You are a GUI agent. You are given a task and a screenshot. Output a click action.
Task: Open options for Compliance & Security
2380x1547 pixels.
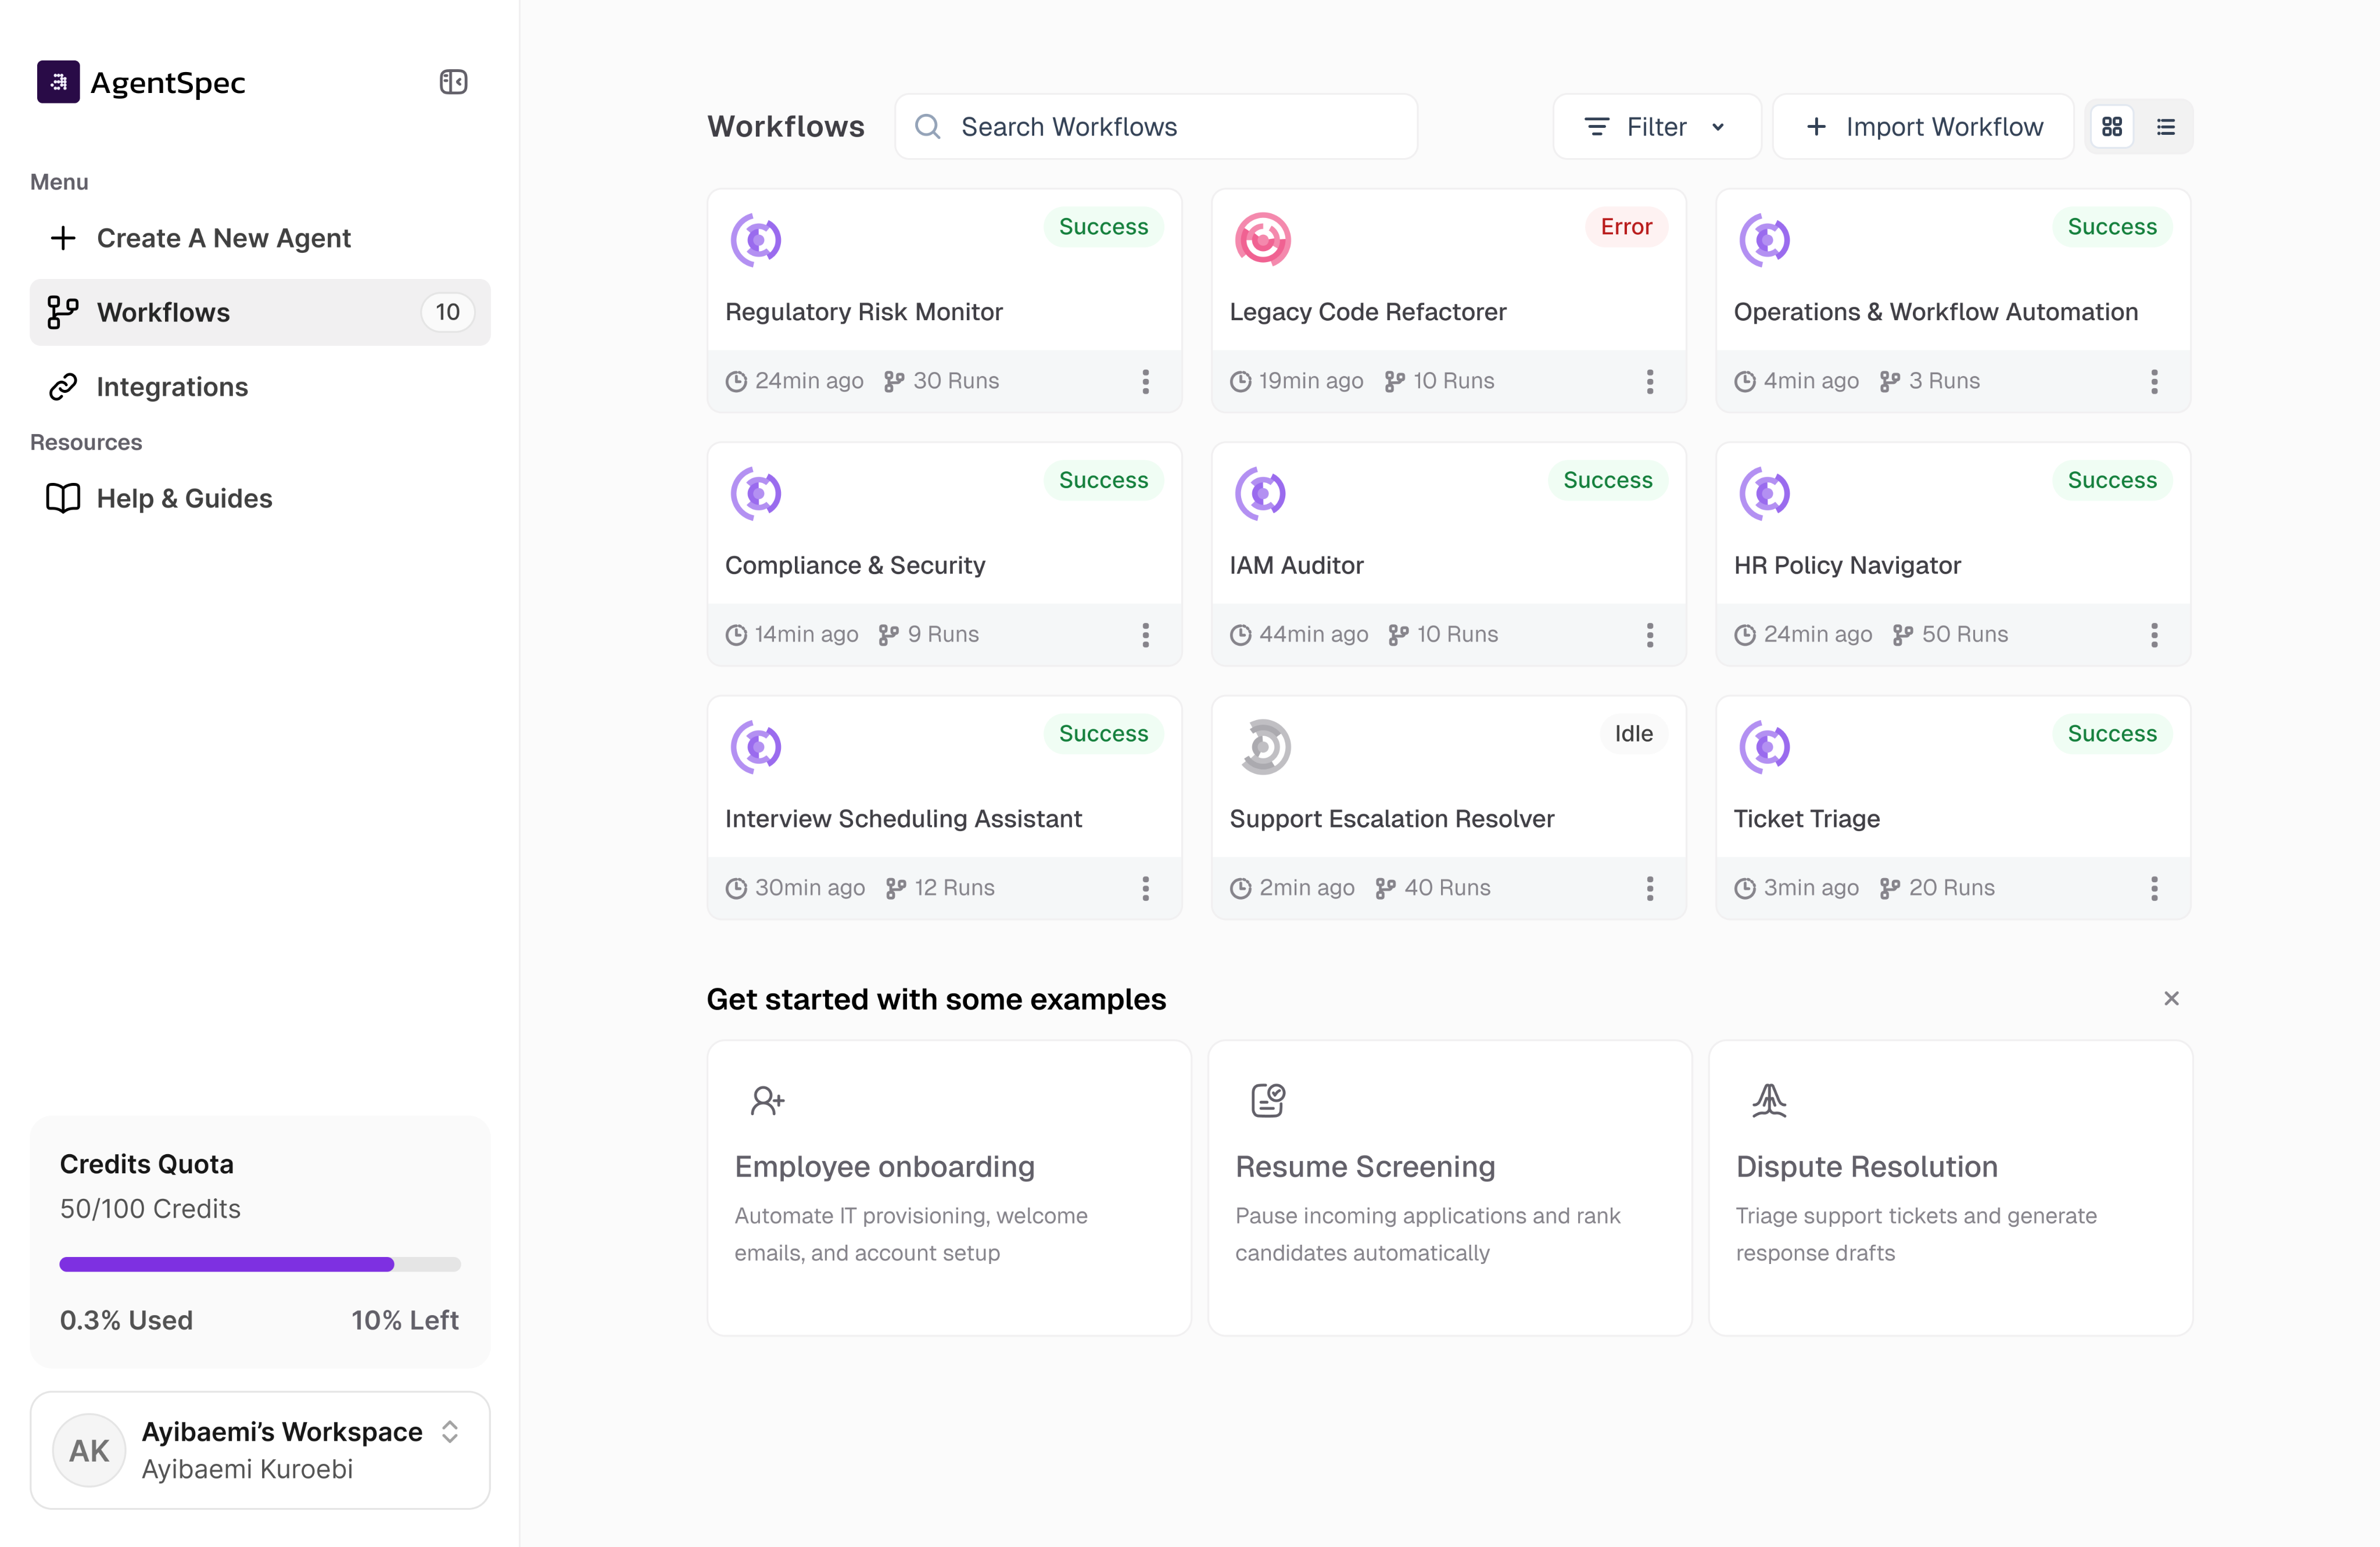pyautogui.click(x=1146, y=634)
